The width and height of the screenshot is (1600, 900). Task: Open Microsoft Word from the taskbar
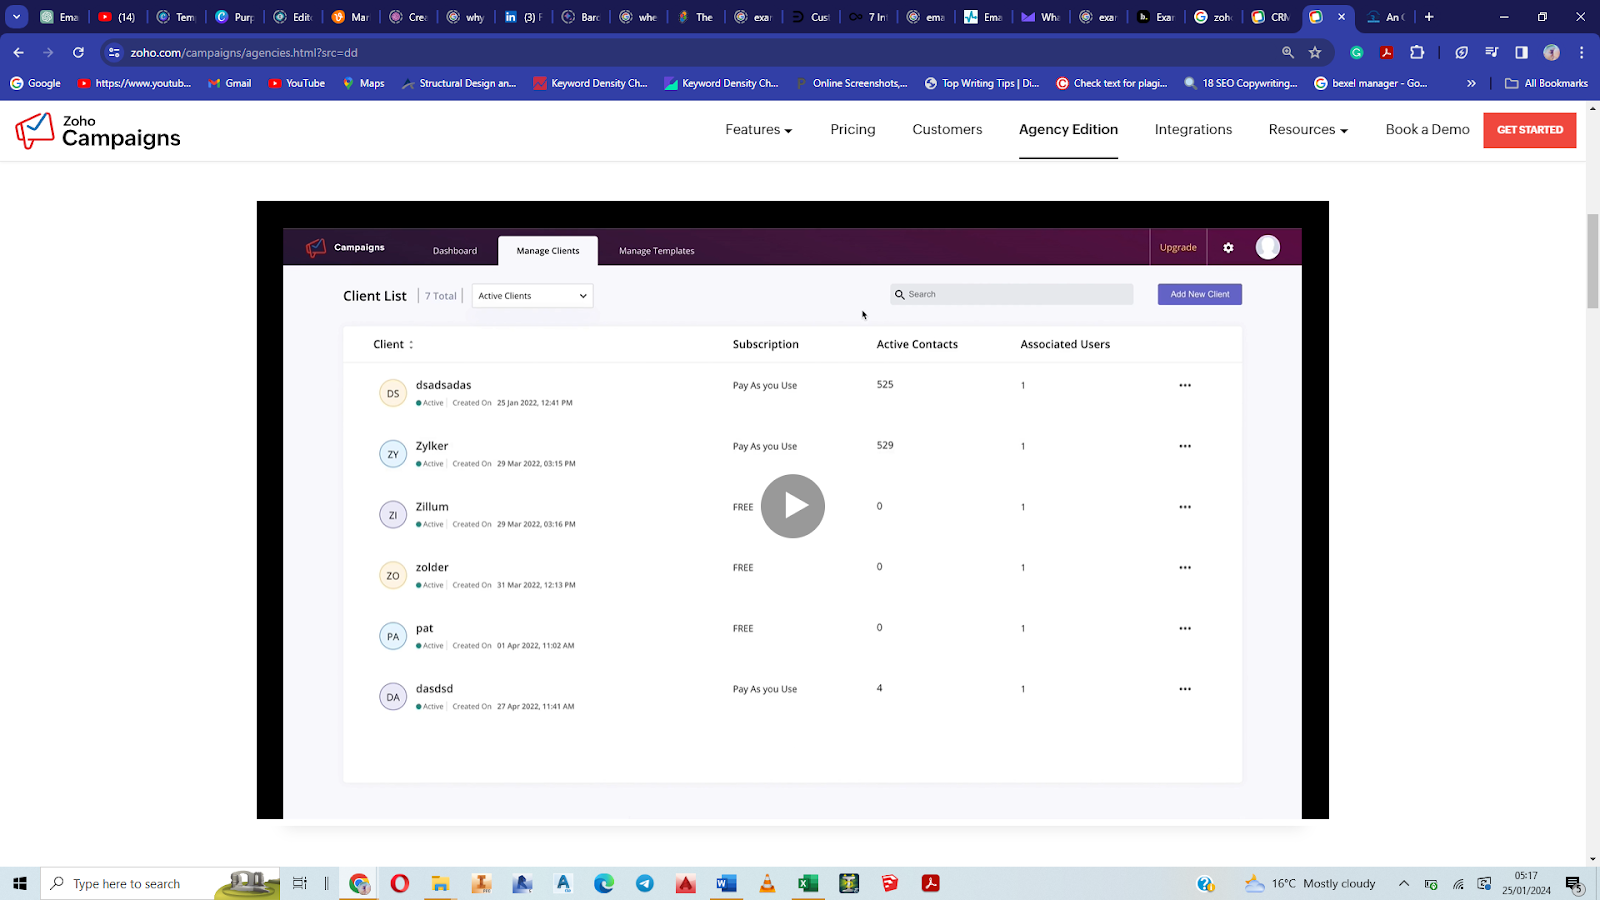point(726,883)
